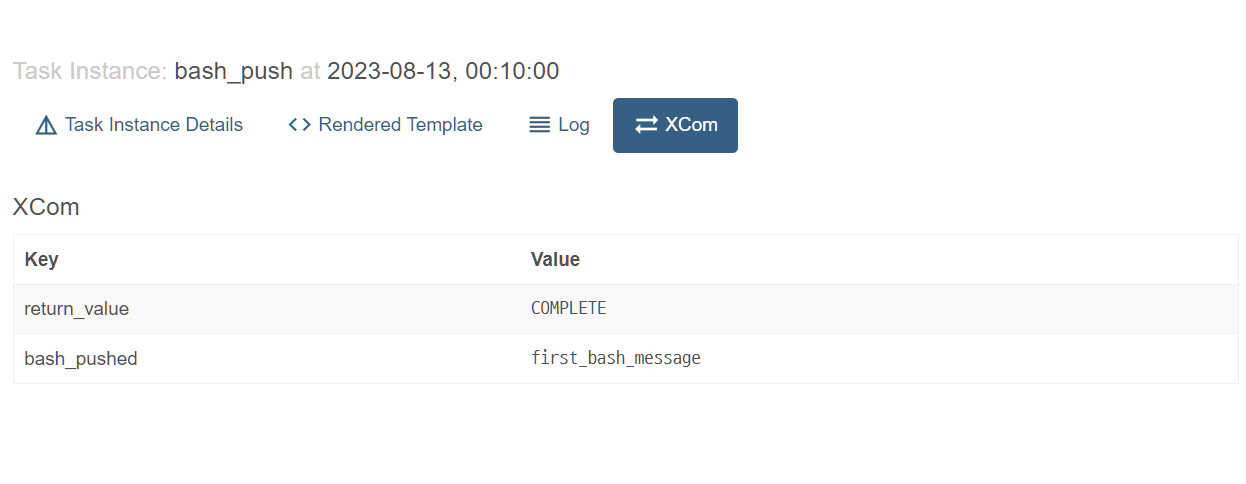The height and width of the screenshot is (484, 1246).
Task: Select the XCom tab label
Action: tap(691, 125)
